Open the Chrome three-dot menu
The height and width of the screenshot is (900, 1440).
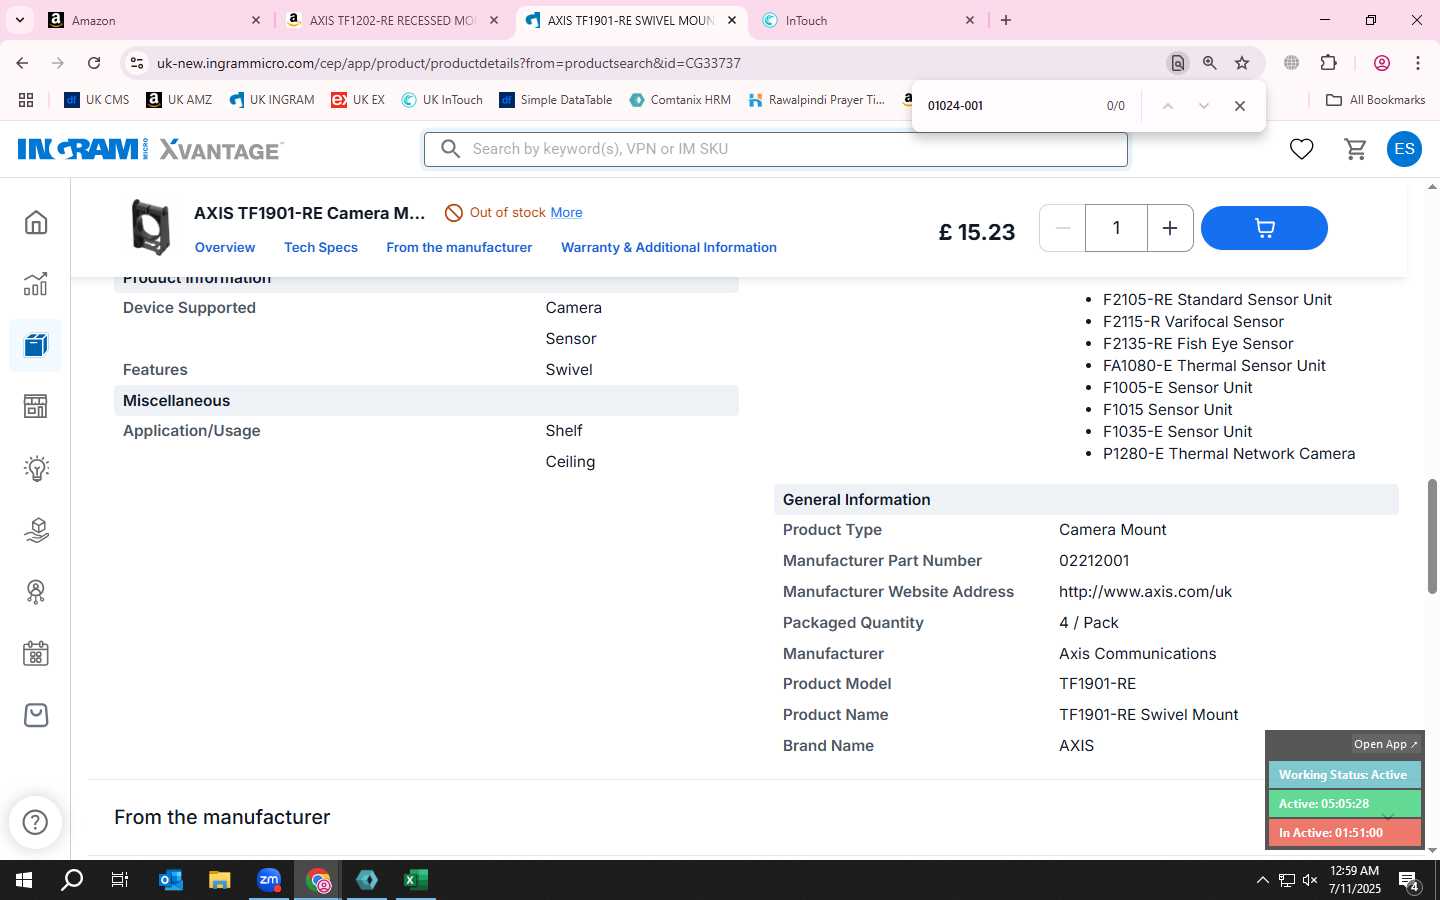coord(1418,63)
